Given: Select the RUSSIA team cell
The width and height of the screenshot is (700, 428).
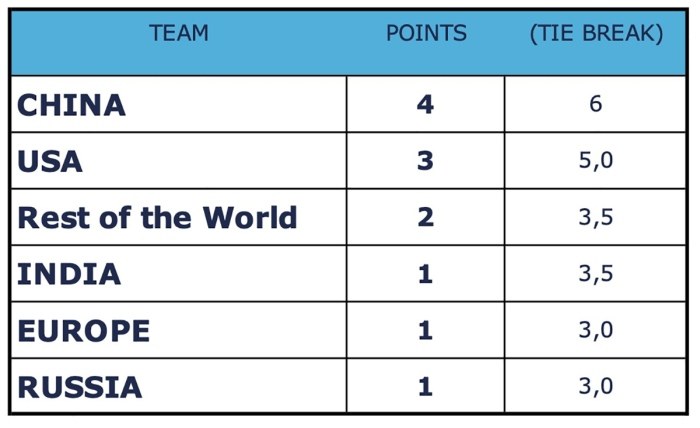Looking at the screenshot, I should tap(80, 386).
